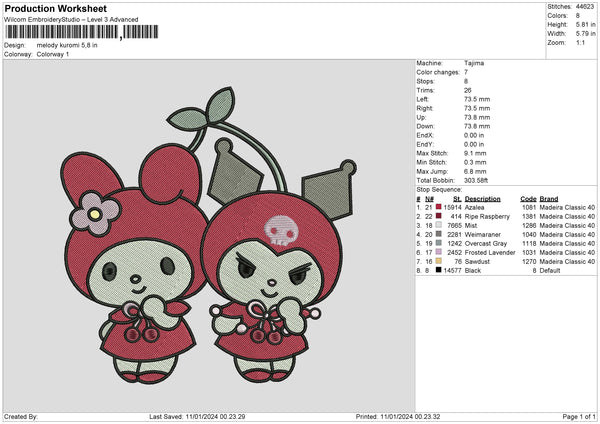This screenshot has height=424, width=600.
Task: Click brand 'Default' in the Black row
Action: 550,271
